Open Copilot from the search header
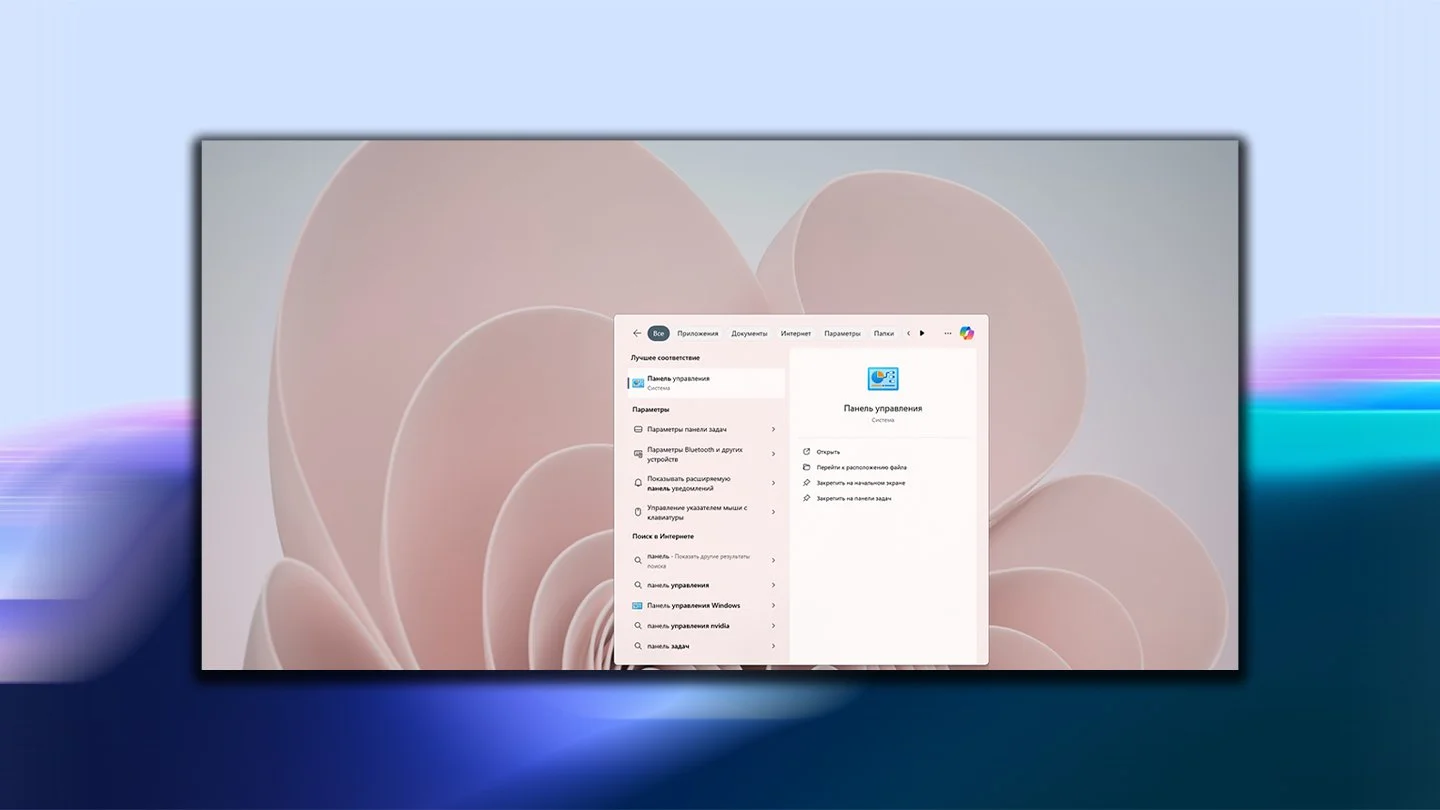This screenshot has height=810, width=1440. click(x=967, y=333)
